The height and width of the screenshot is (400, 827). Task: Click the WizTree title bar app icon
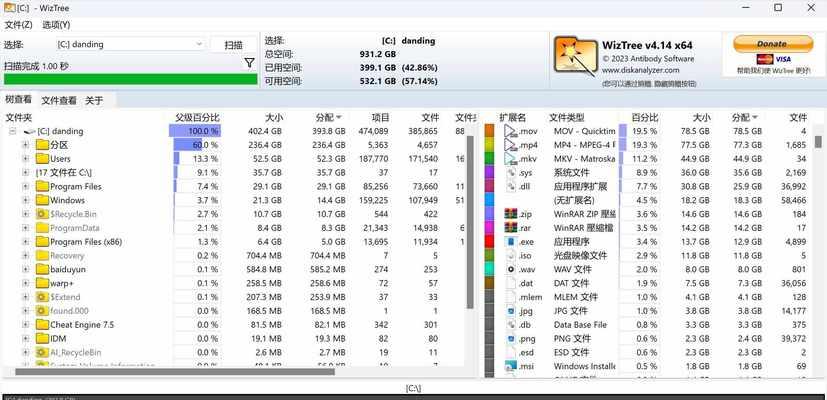pyautogui.click(x=9, y=7)
